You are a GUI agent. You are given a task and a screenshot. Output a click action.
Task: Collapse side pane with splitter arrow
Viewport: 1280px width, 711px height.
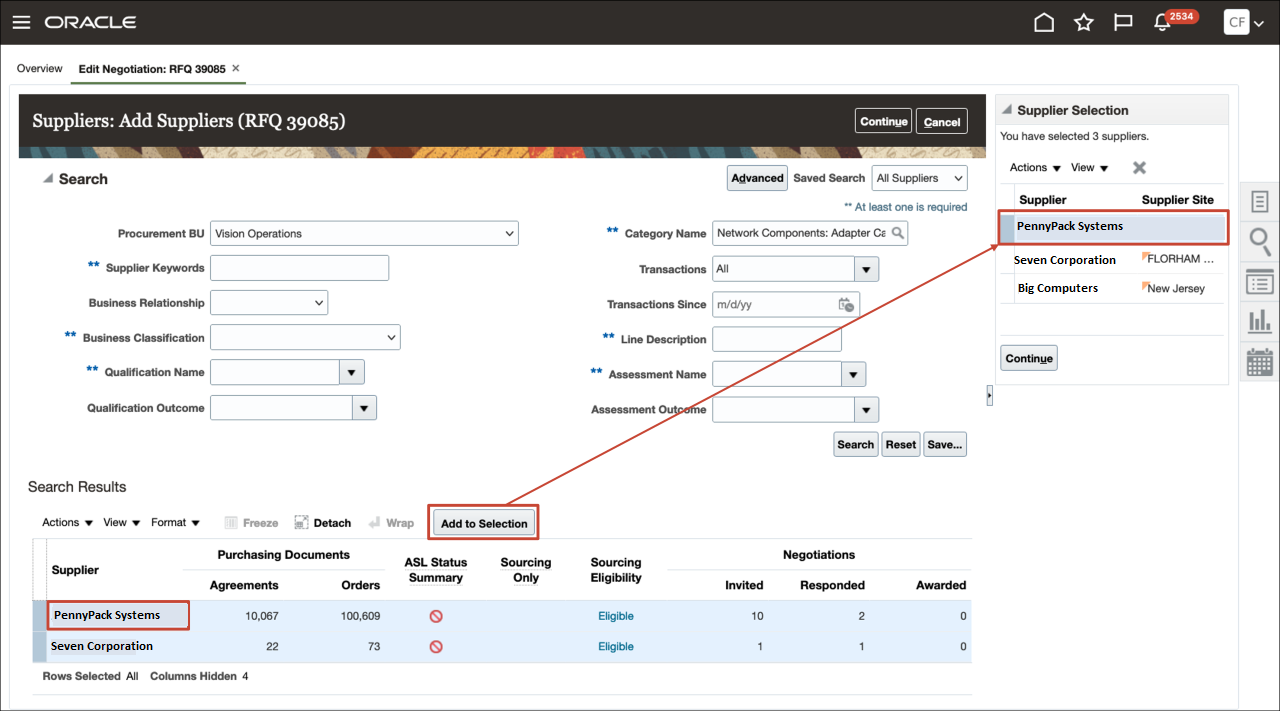[x=989, y=397]
